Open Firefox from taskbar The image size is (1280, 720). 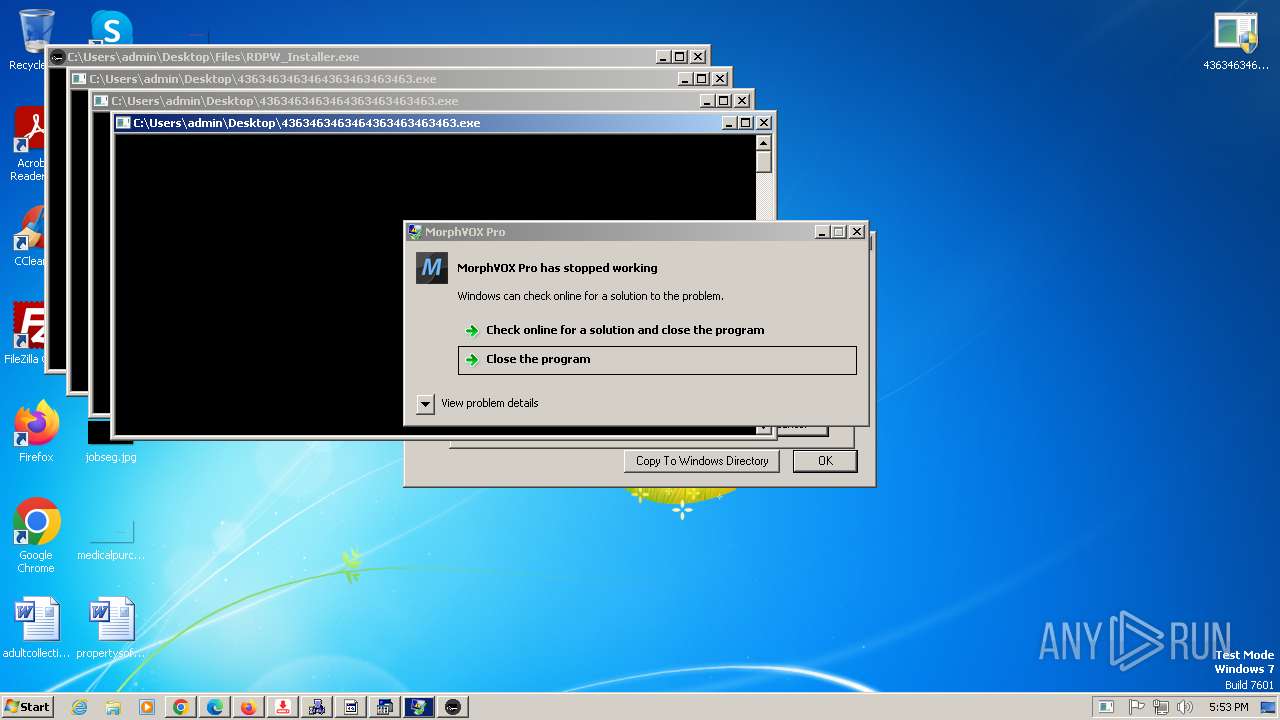coord(249,707)
